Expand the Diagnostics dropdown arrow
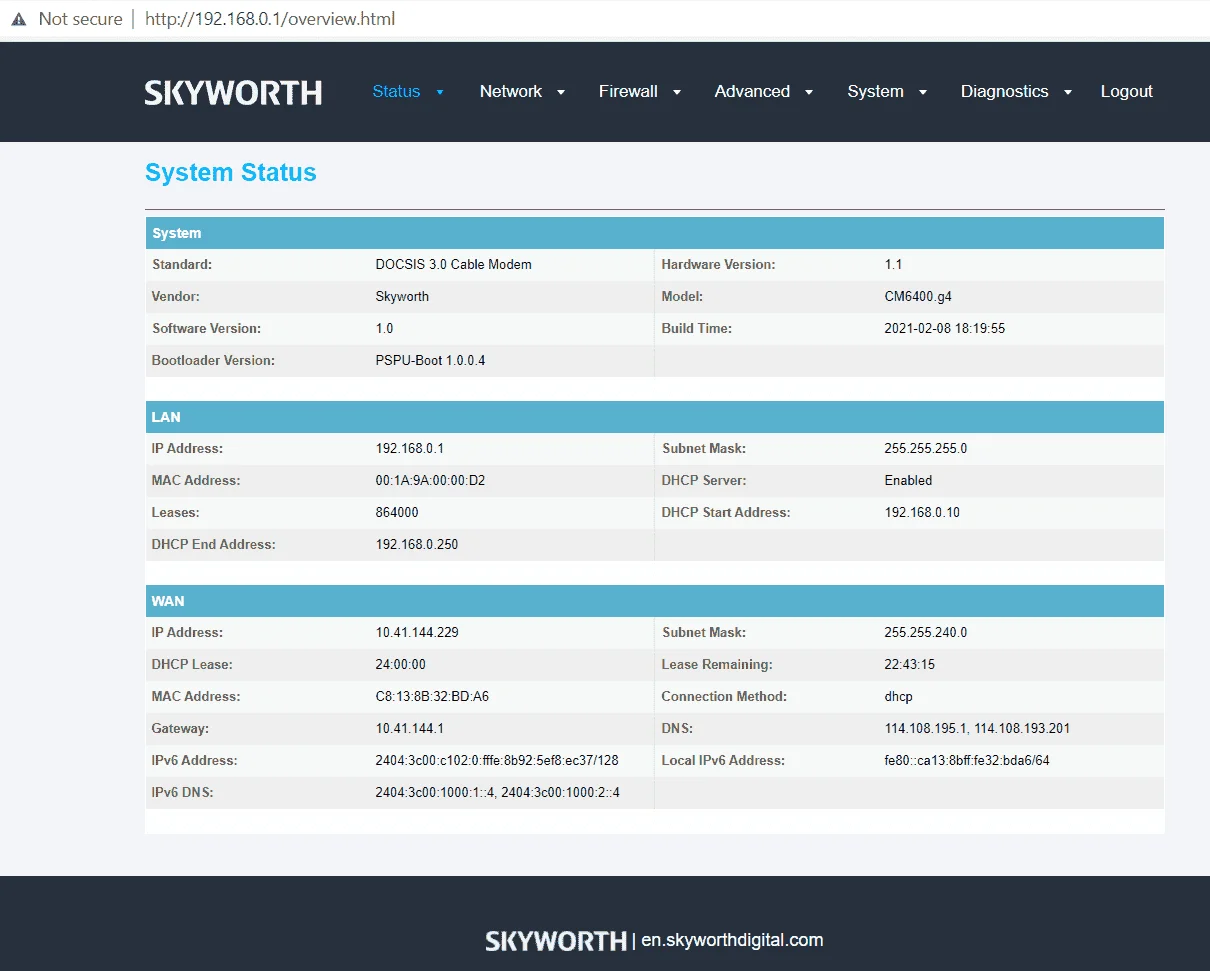 [1068, 92]
